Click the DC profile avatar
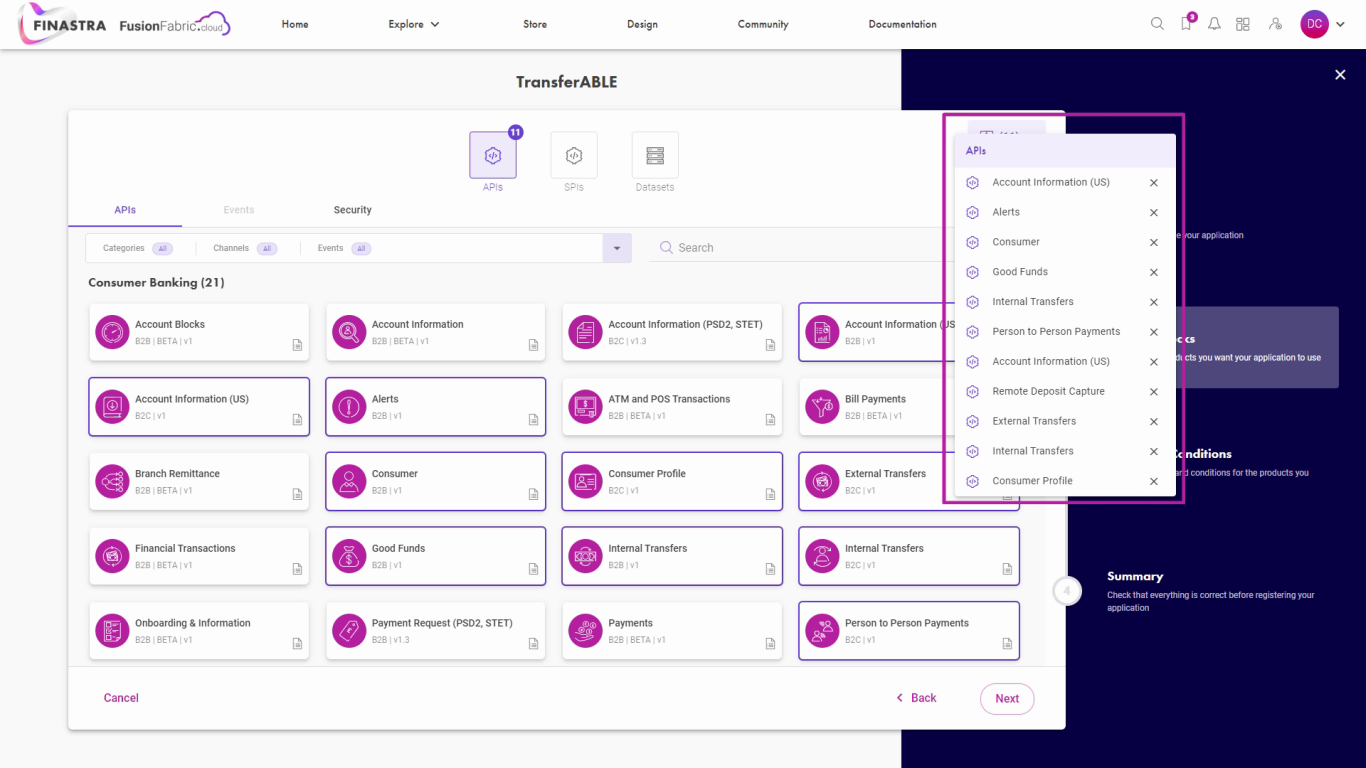Image resolution: width=1366 pixels, height=768 pixels. (x=1314, y=24)
